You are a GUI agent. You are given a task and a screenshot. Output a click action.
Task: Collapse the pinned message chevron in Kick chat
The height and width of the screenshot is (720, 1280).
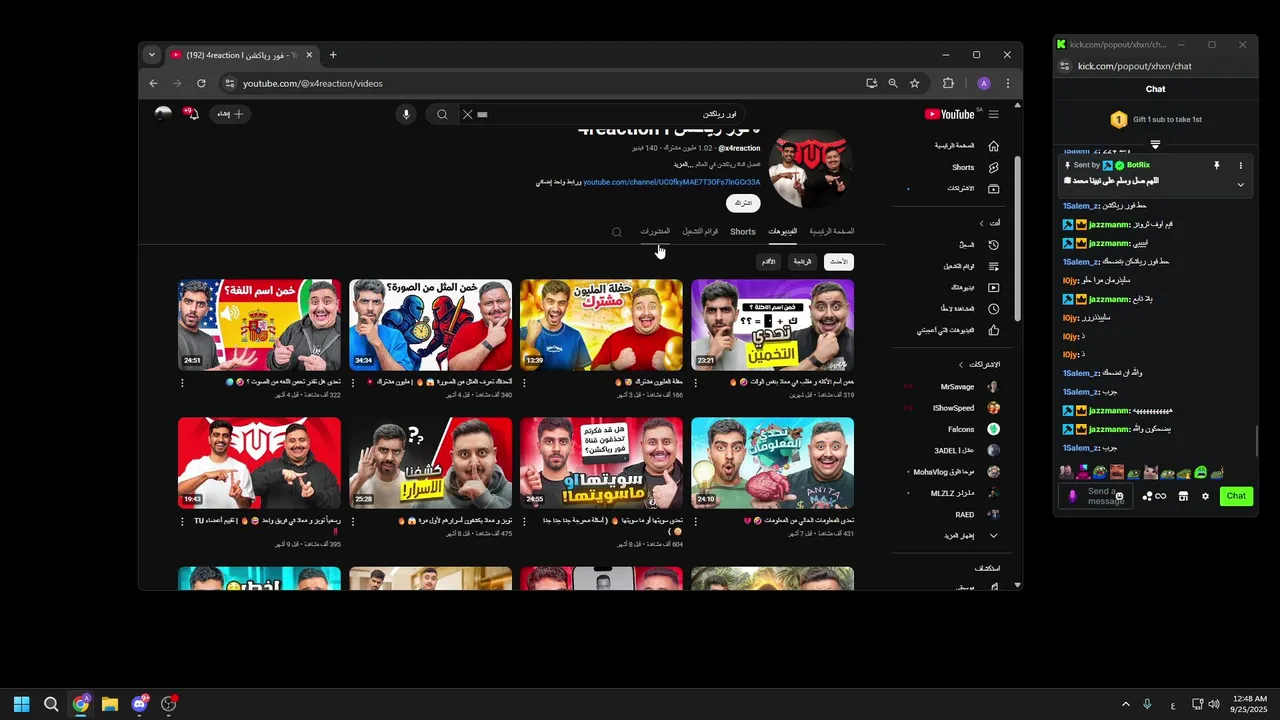click(x=1240, y=184)
